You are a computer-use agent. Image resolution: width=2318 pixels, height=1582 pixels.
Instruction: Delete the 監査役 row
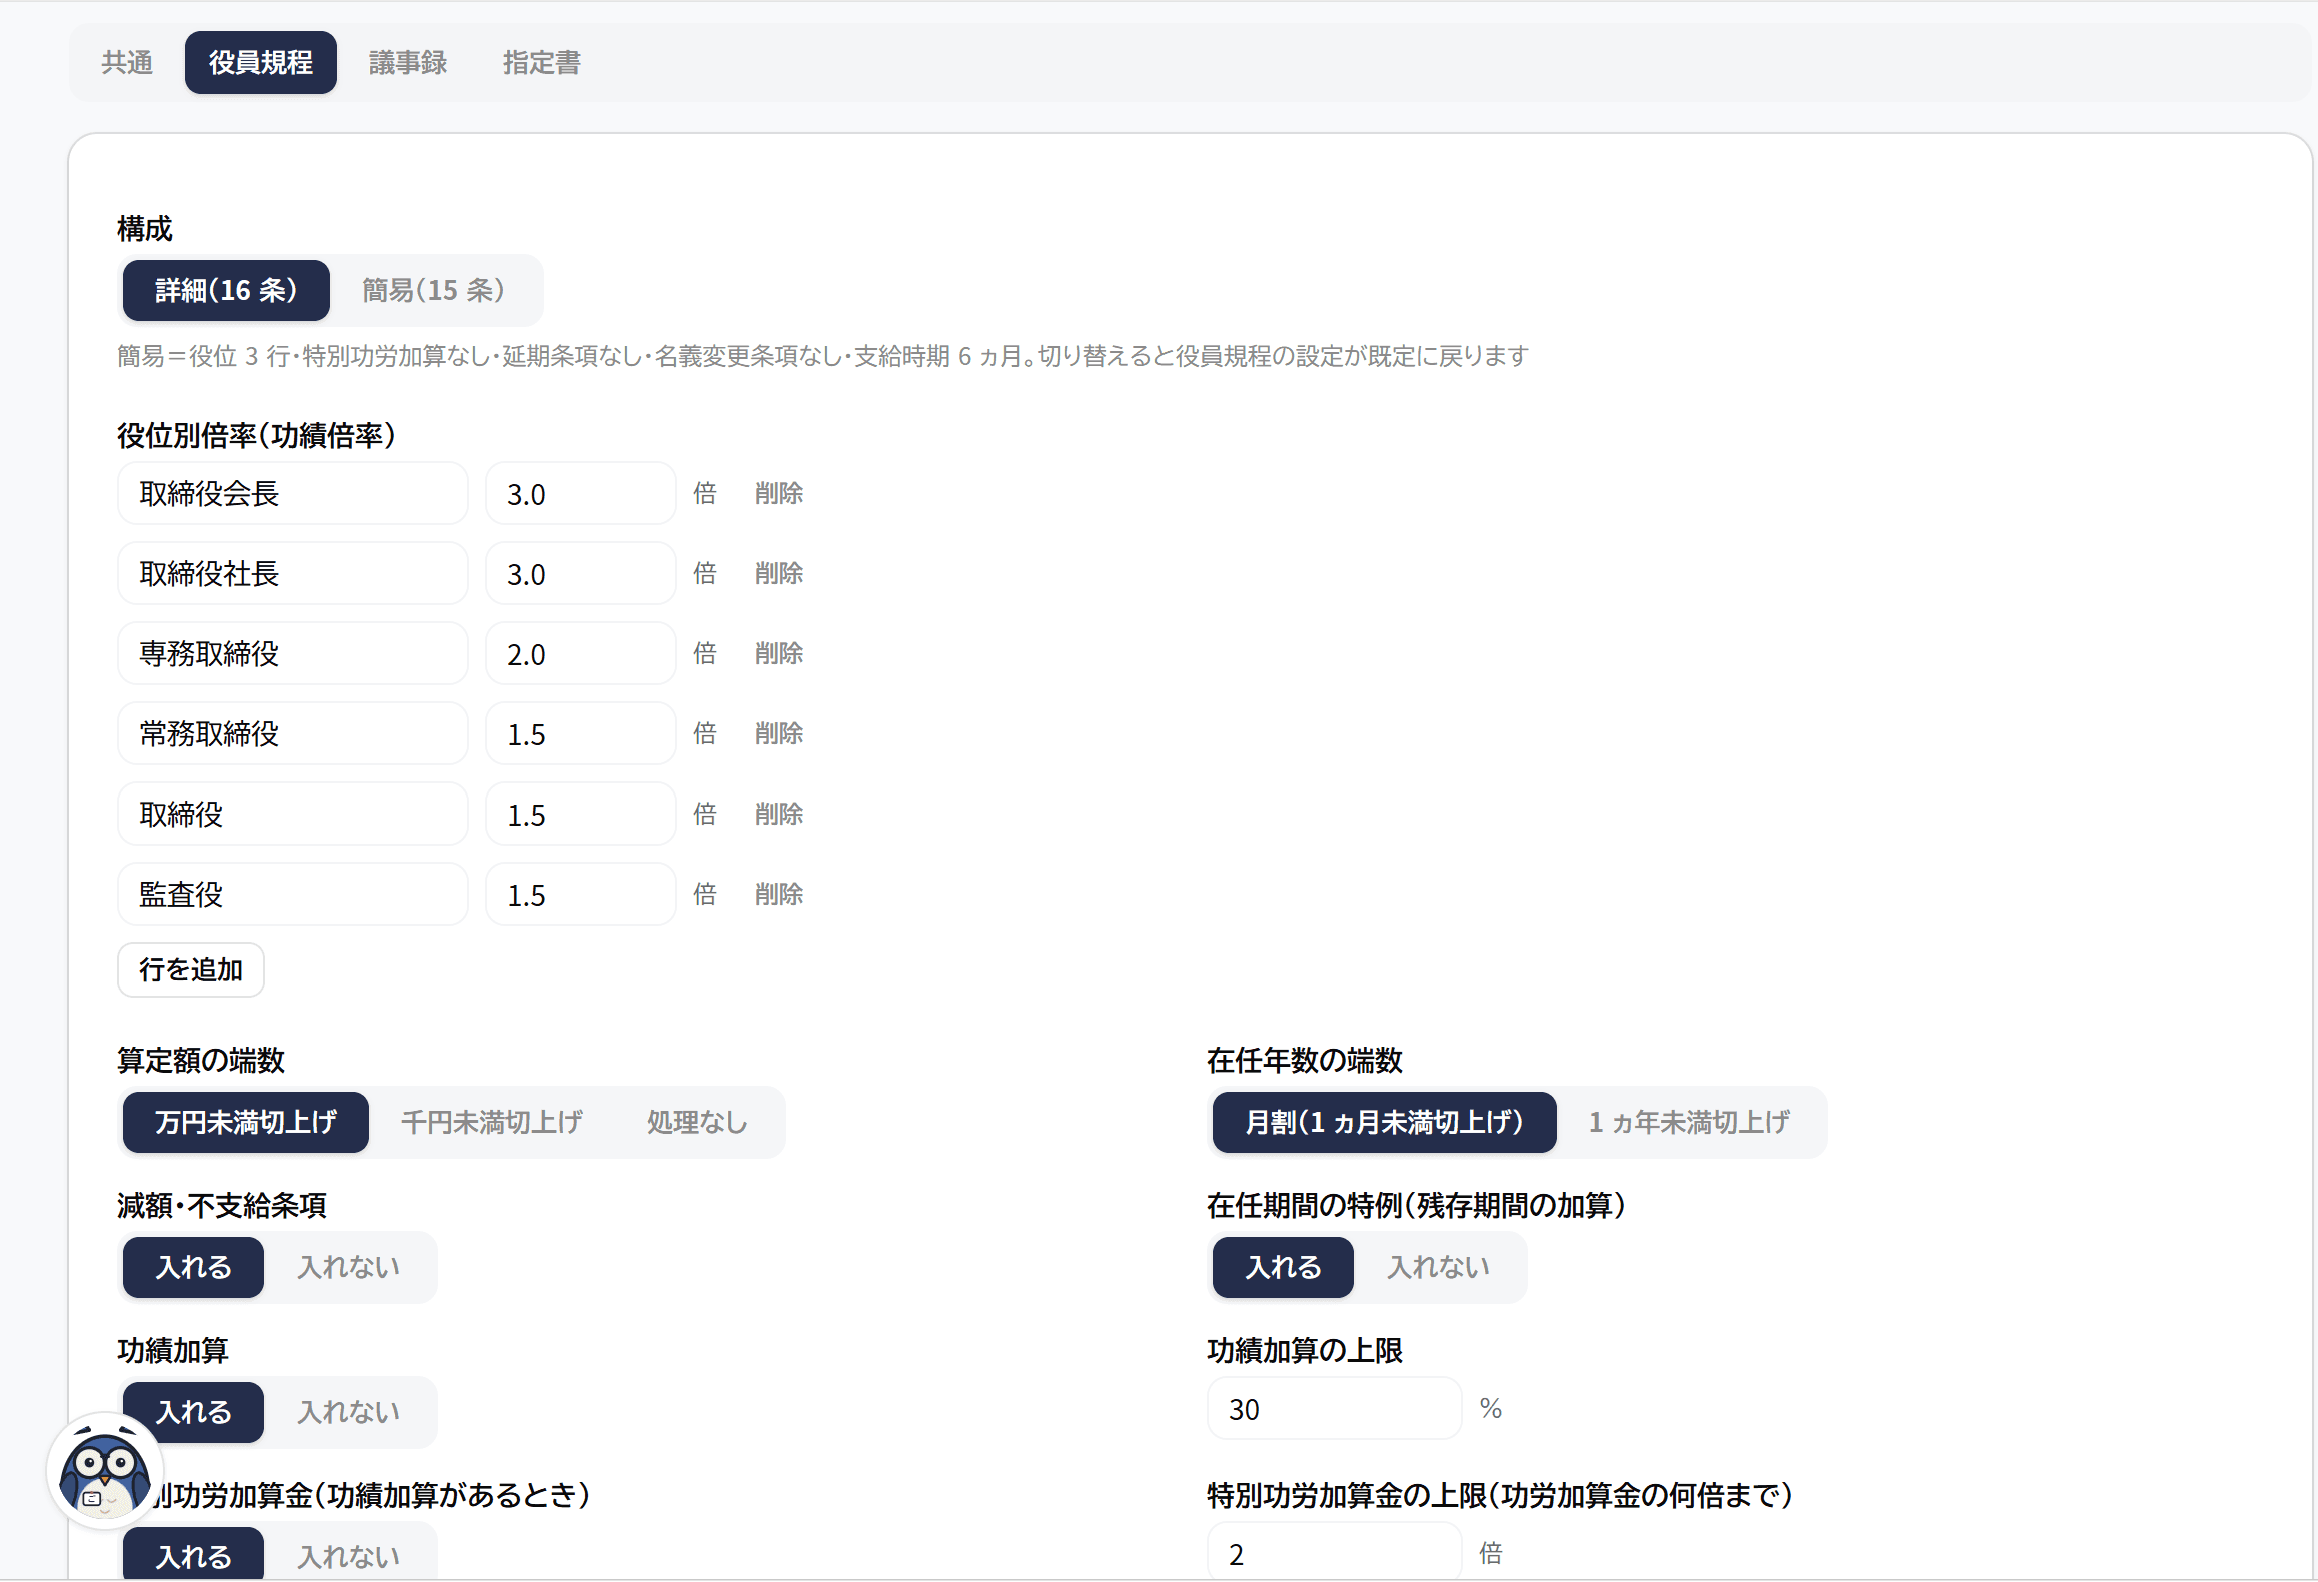[779, 895]
